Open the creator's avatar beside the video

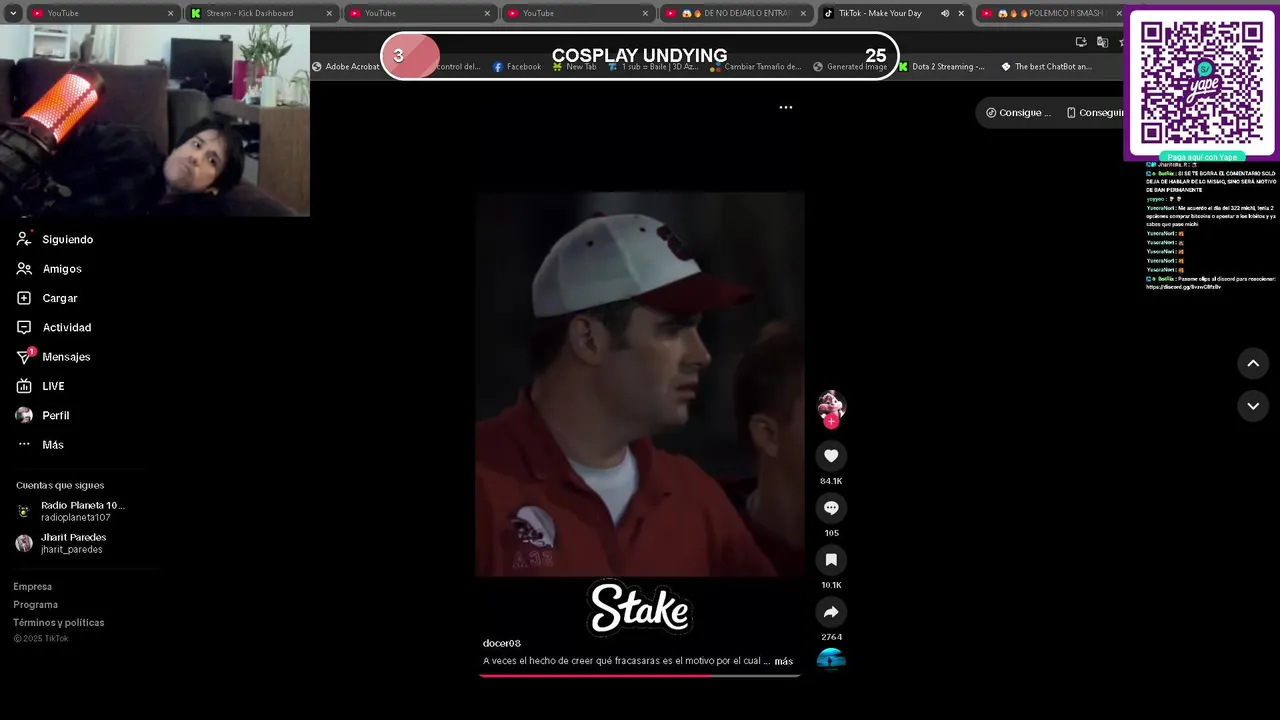tap(831, 404)
